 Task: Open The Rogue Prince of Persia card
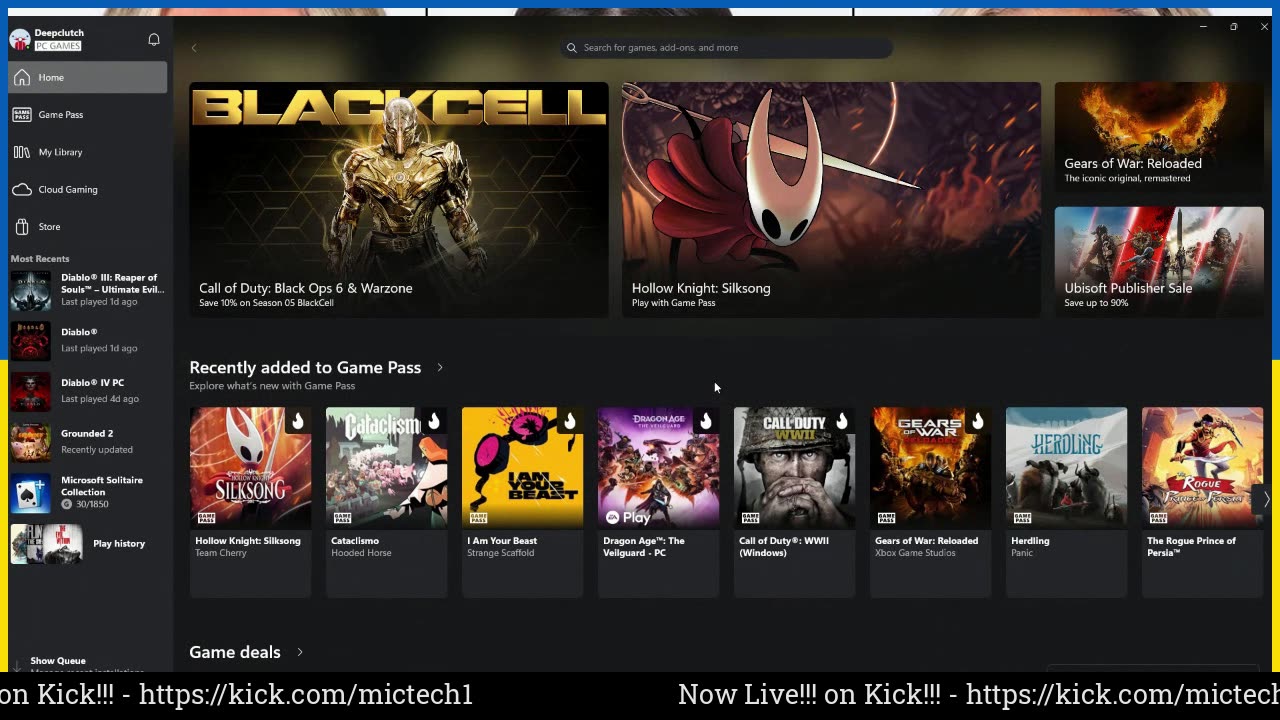tap(1202, 502)
